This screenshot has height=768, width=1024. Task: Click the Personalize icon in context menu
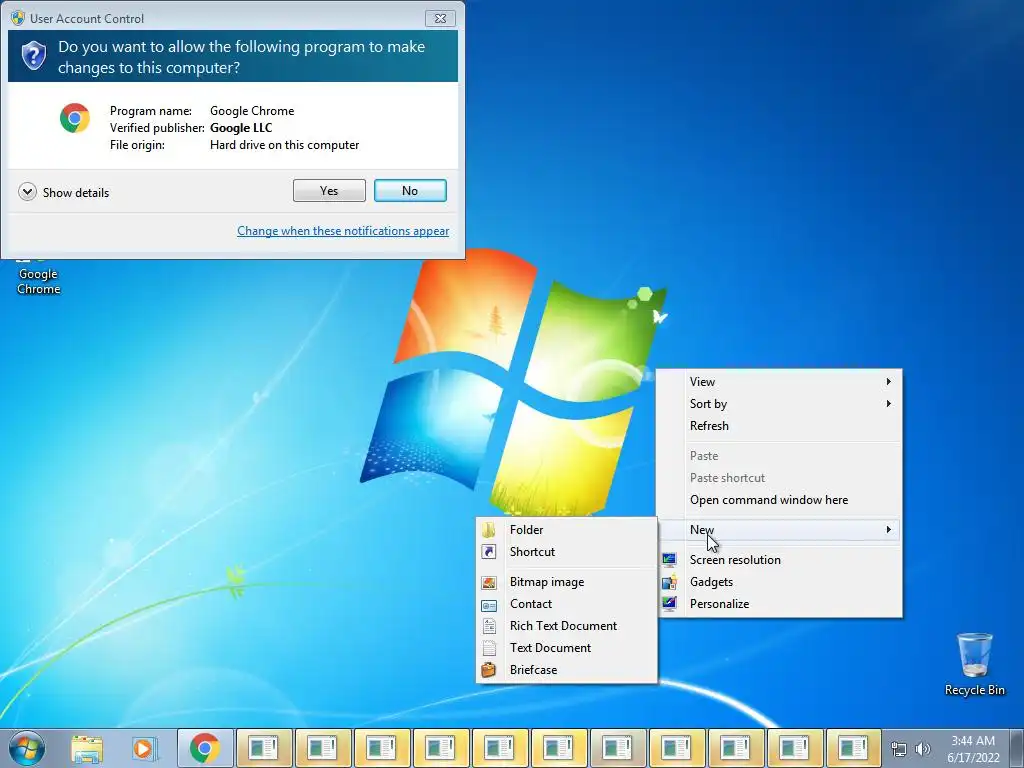tap(669, 603)
